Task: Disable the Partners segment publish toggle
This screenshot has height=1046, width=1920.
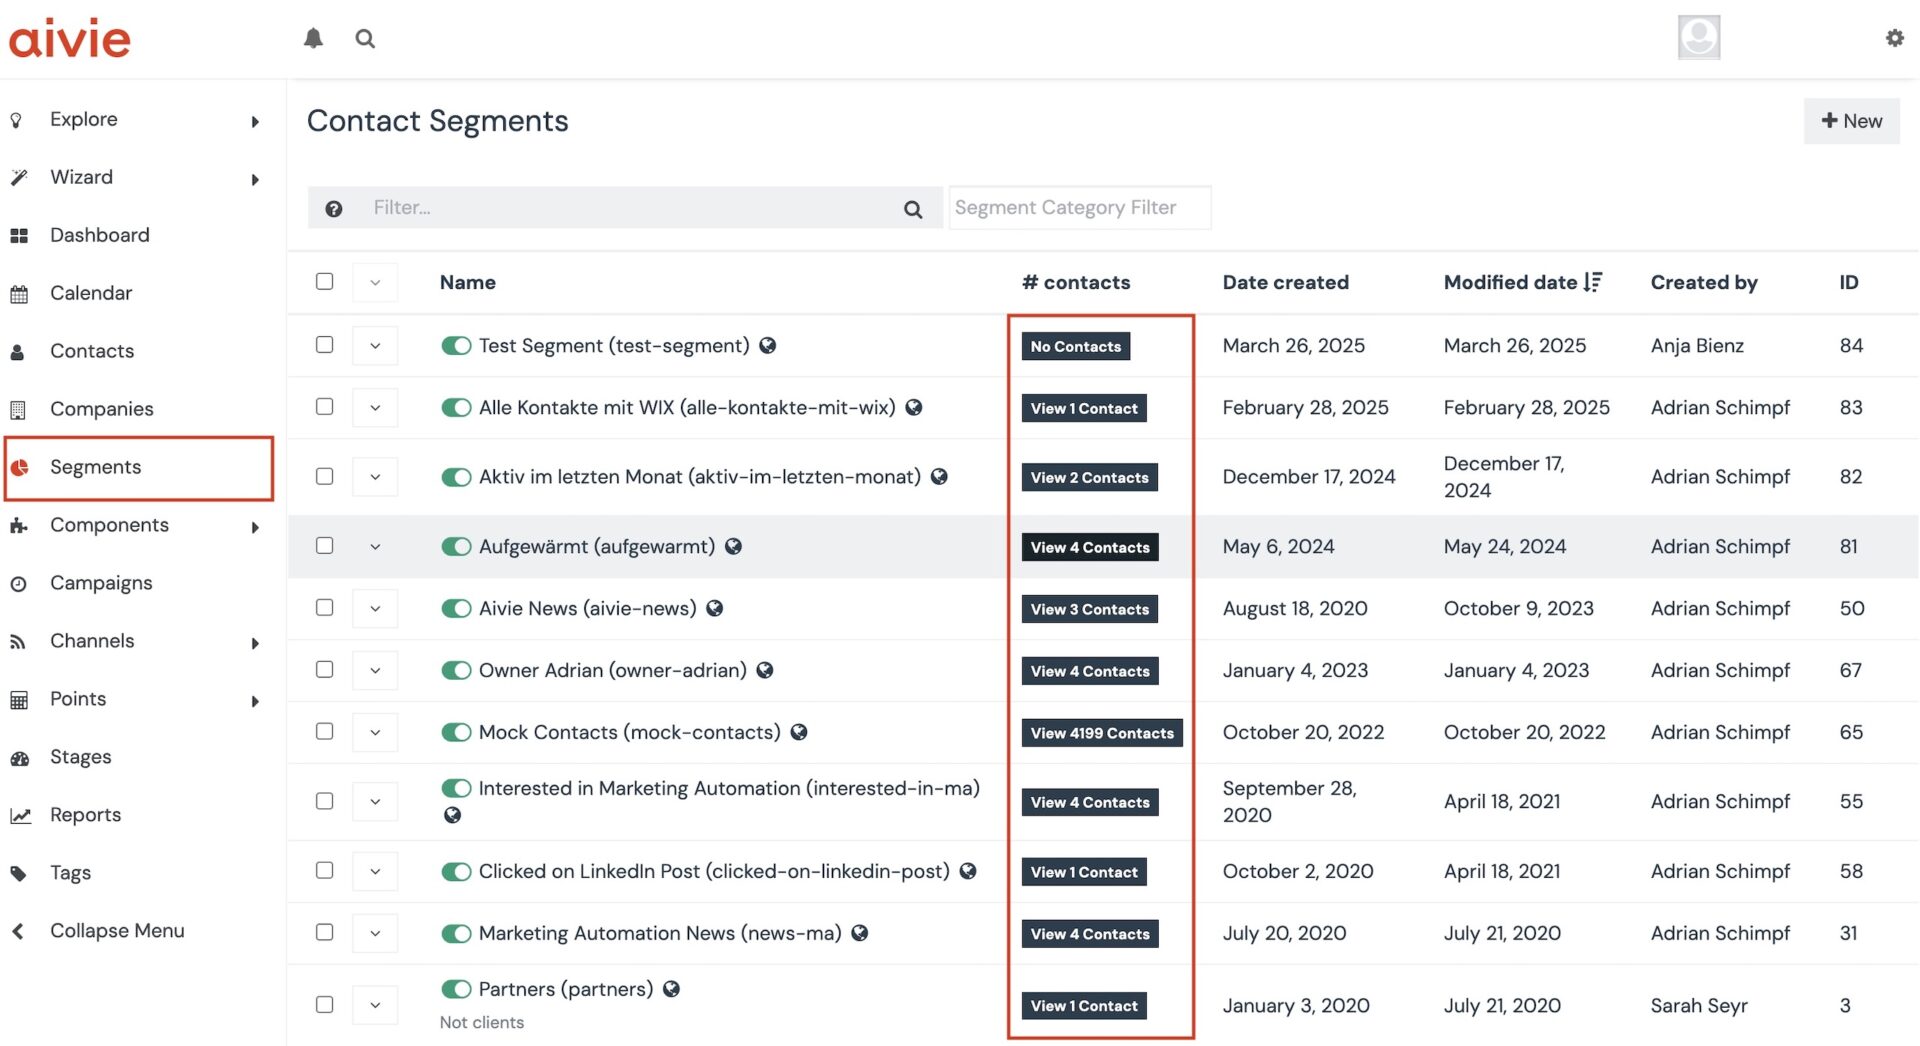Action: tap(456, 989)
